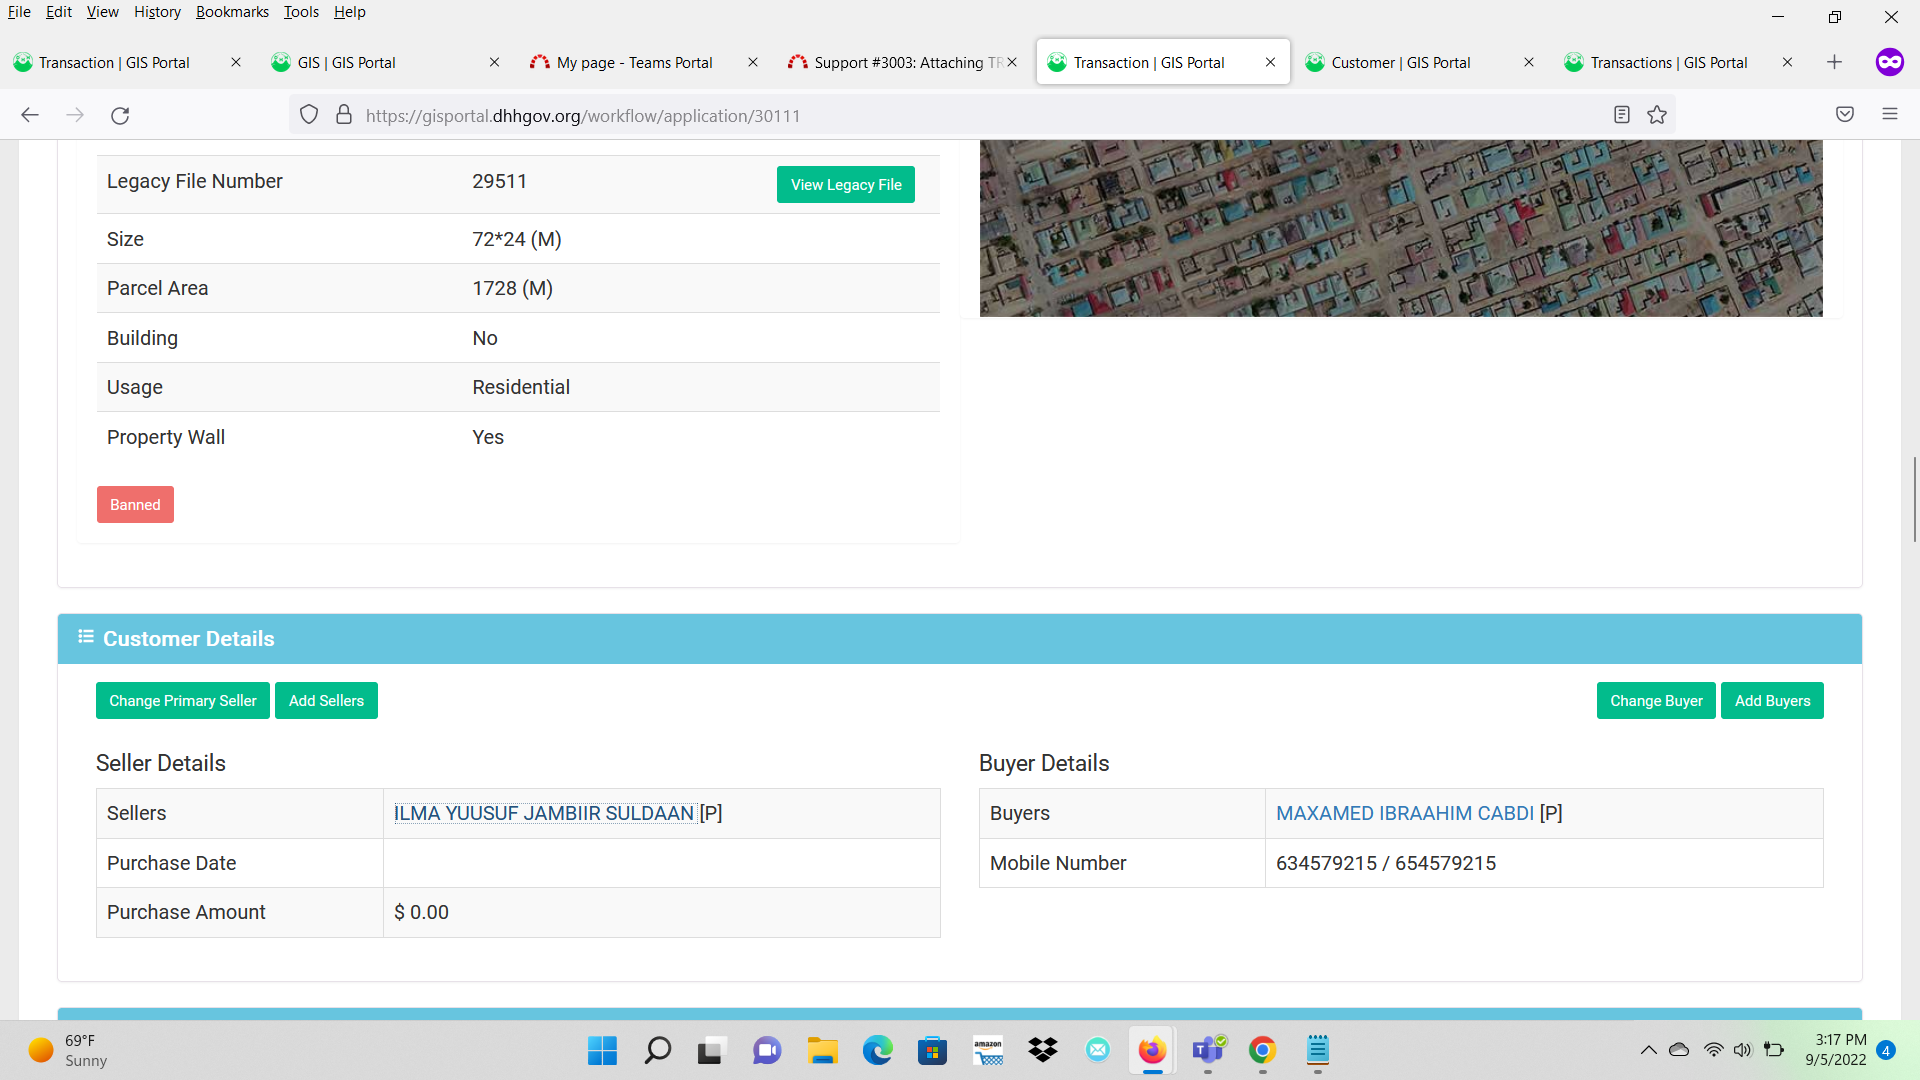The width and height of the screenshot is (1920, 1080).
Task: Open the Edit menu
Action: 58,12
